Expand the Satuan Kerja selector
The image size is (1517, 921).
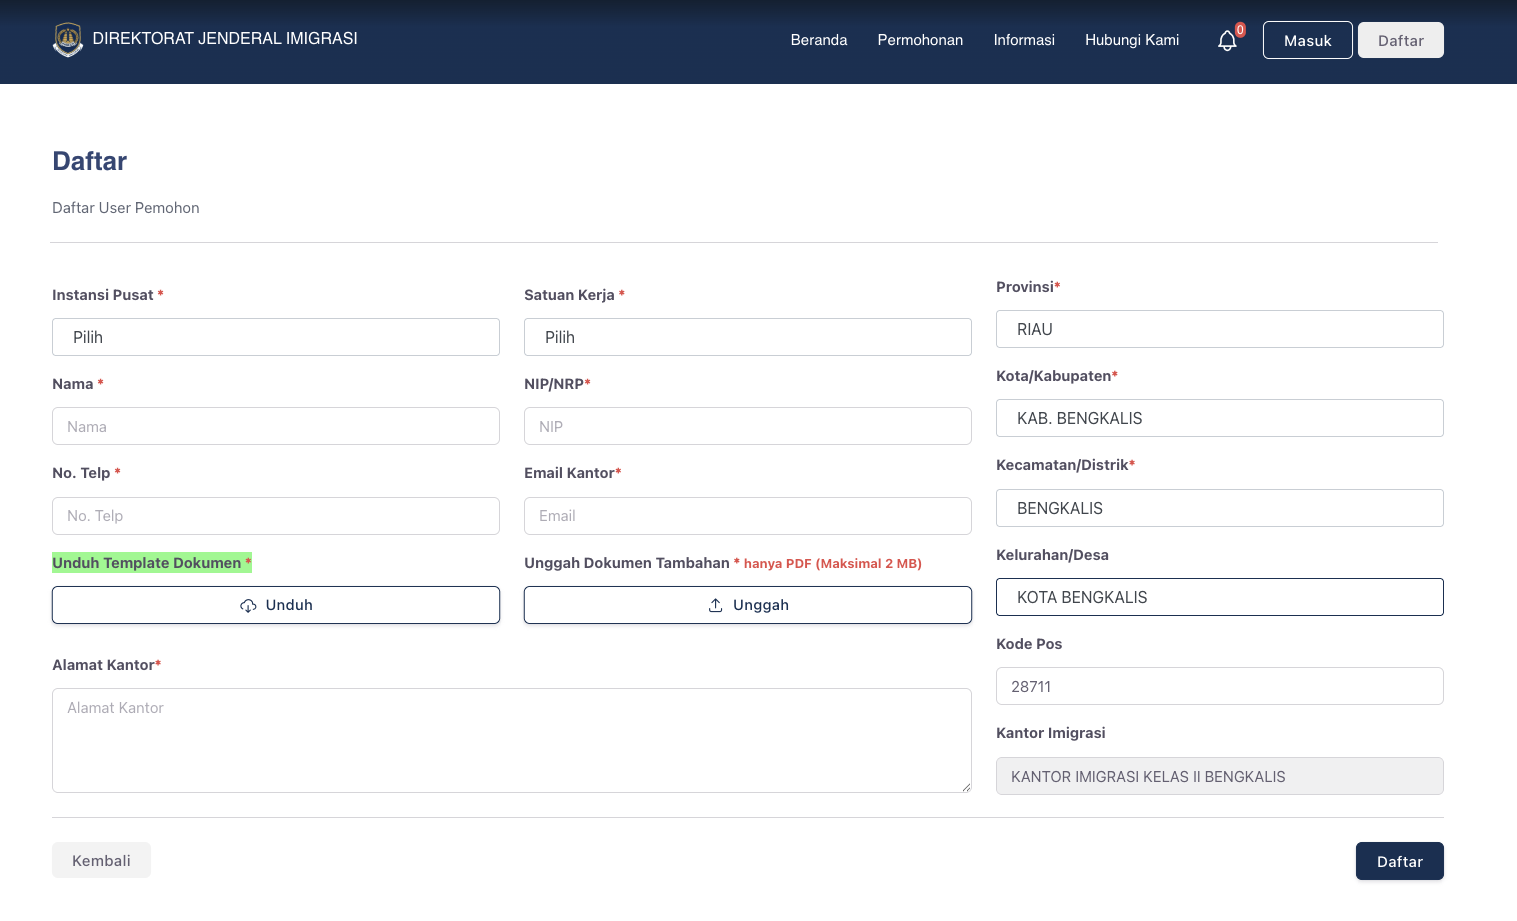(747, 338)
